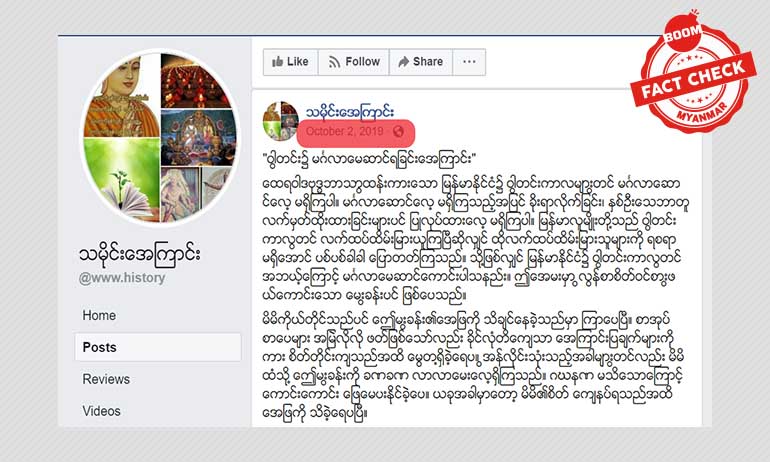Click the Like thumbs-up button

pyautogui.click(x=290, y=62)
